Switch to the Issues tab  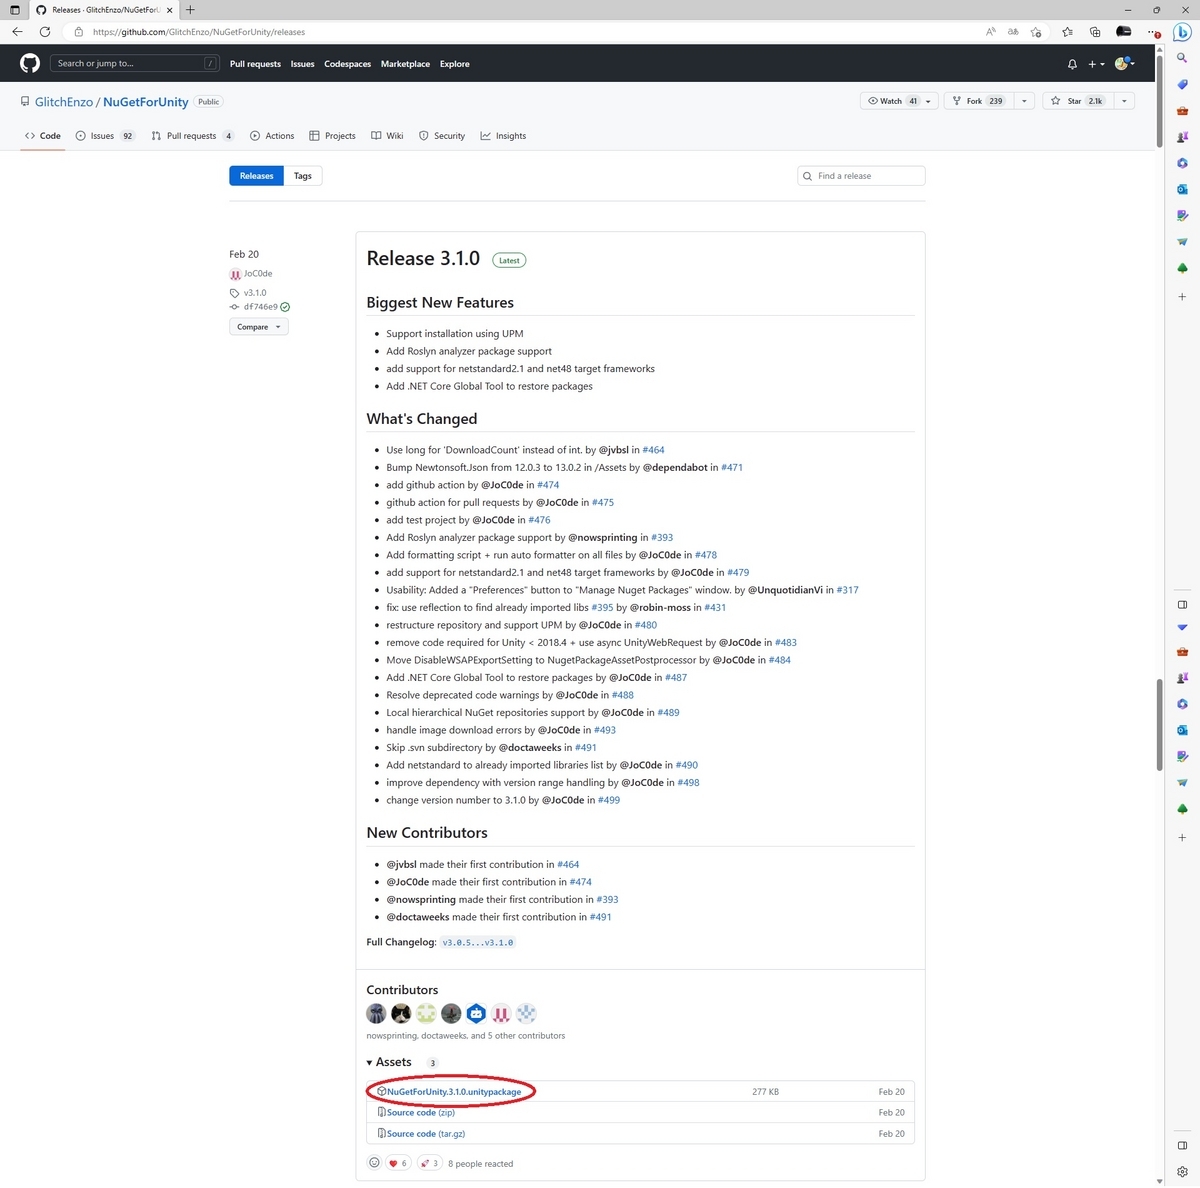tap(104, 136)
